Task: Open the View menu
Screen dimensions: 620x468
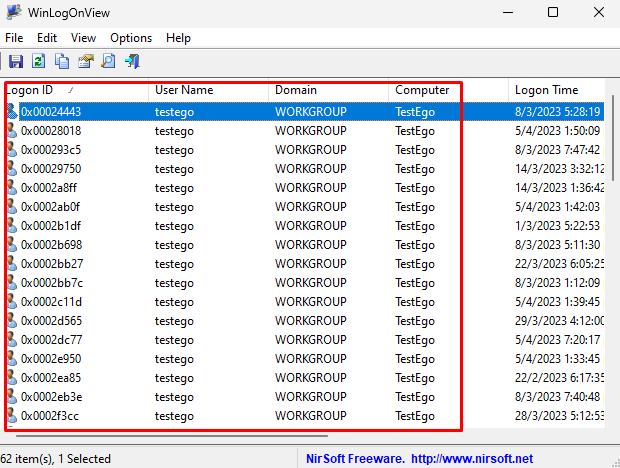Action: (x=83, y=38)
